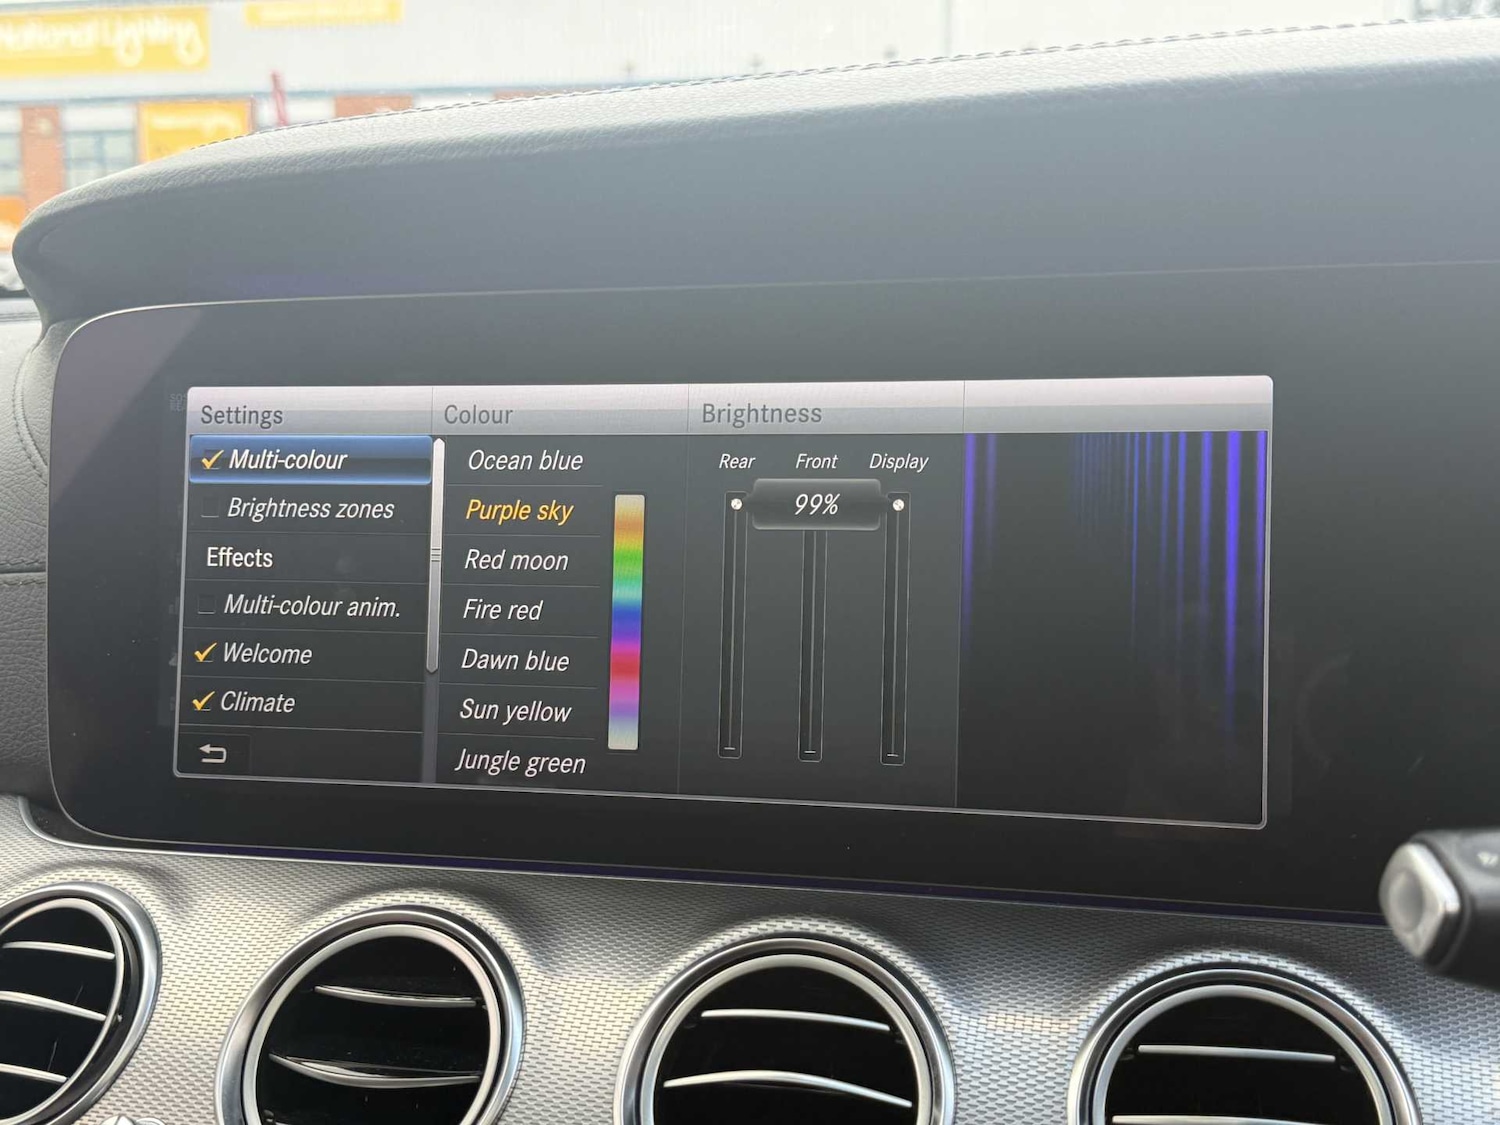Disable the Welcome effect checkmark
Image resolution: width=1500 pixels, height=1125 pixels.
(x=205, y=653)
